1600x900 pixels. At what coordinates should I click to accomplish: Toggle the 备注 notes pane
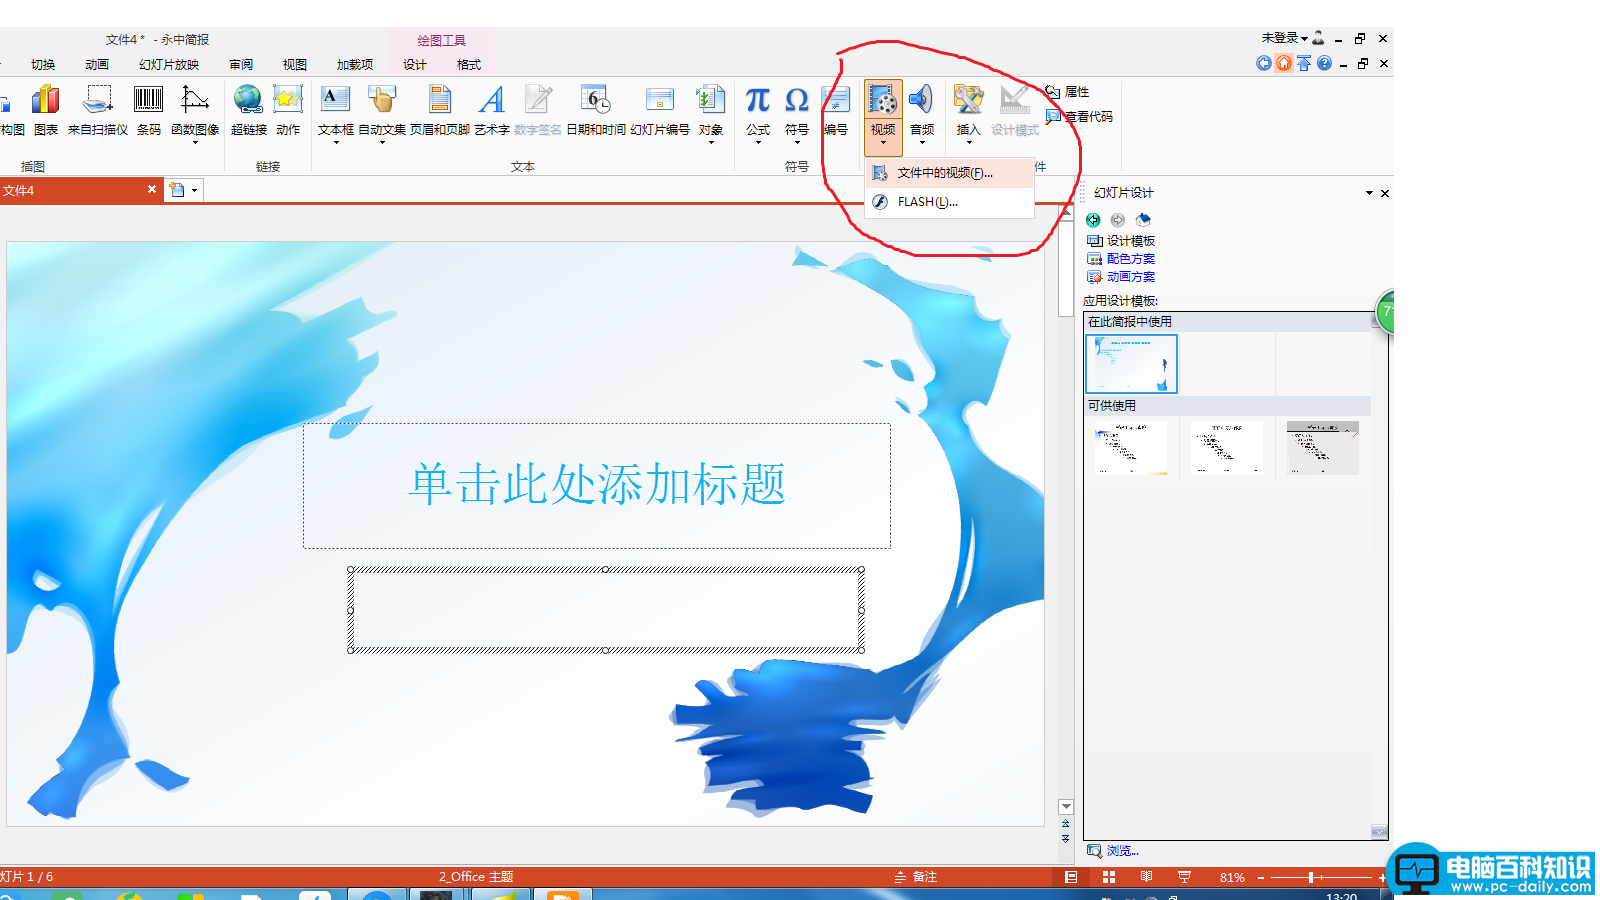pos(915,877)
